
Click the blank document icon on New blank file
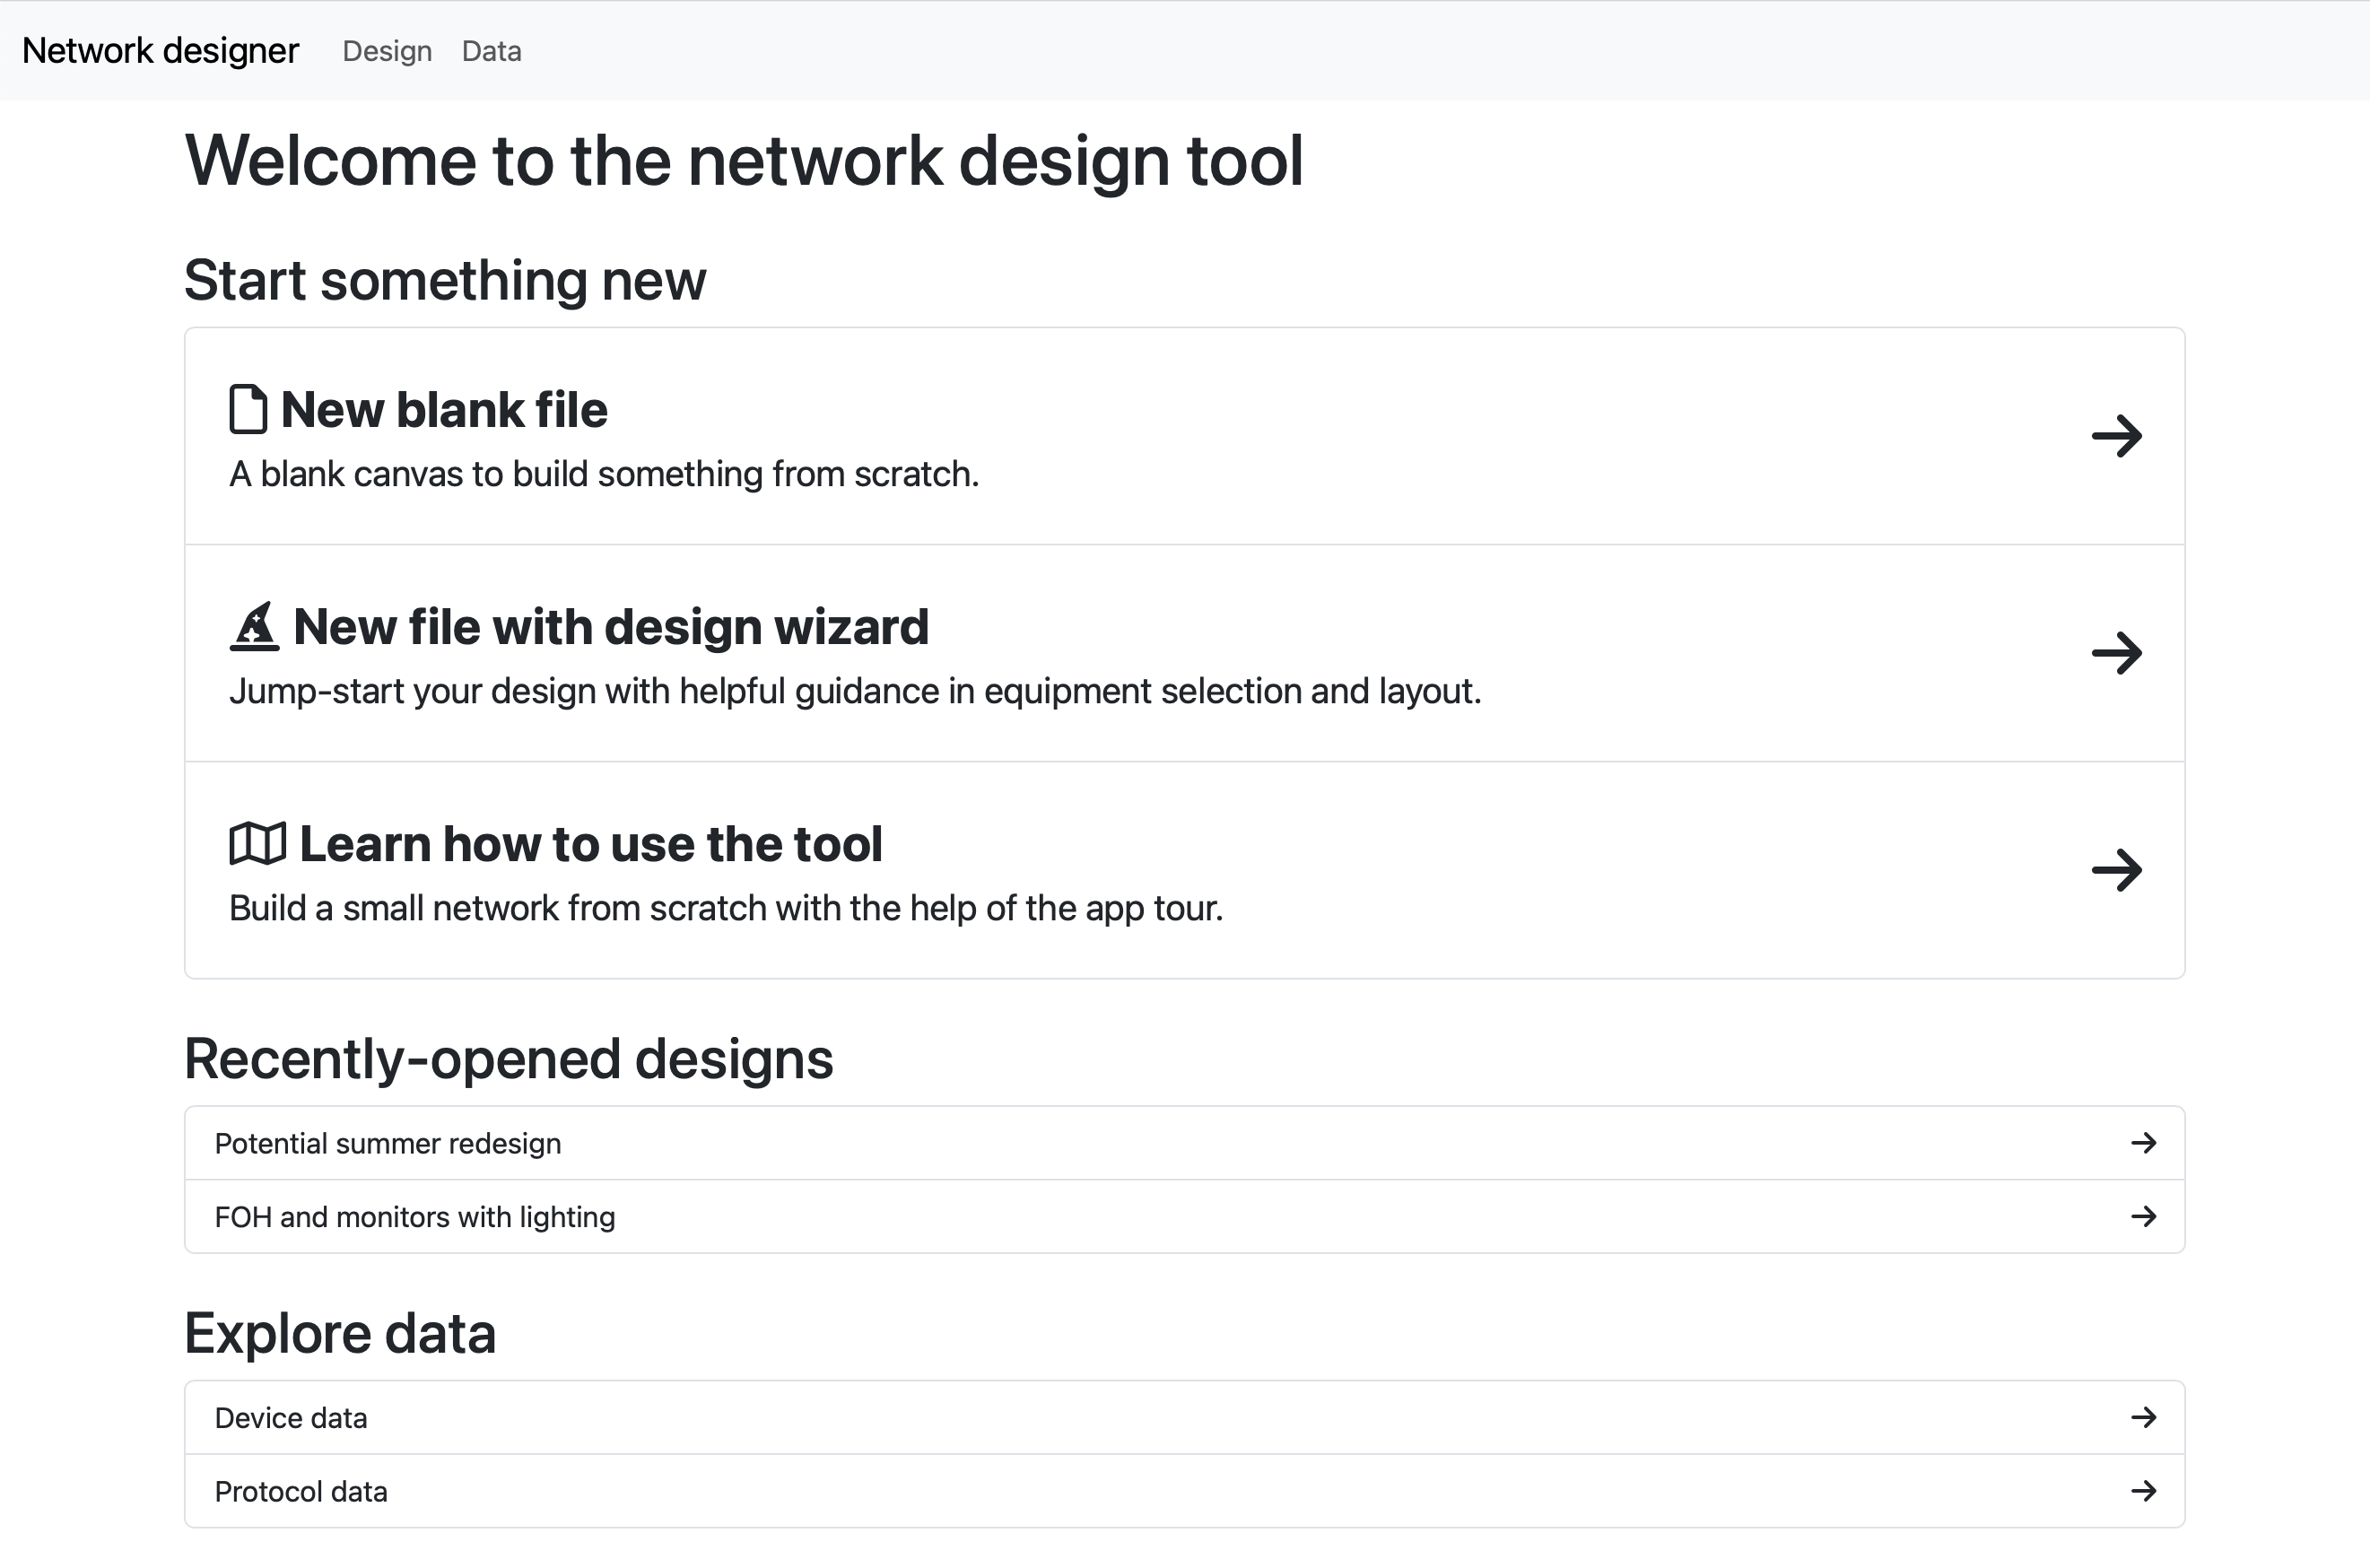click(249, 409)
